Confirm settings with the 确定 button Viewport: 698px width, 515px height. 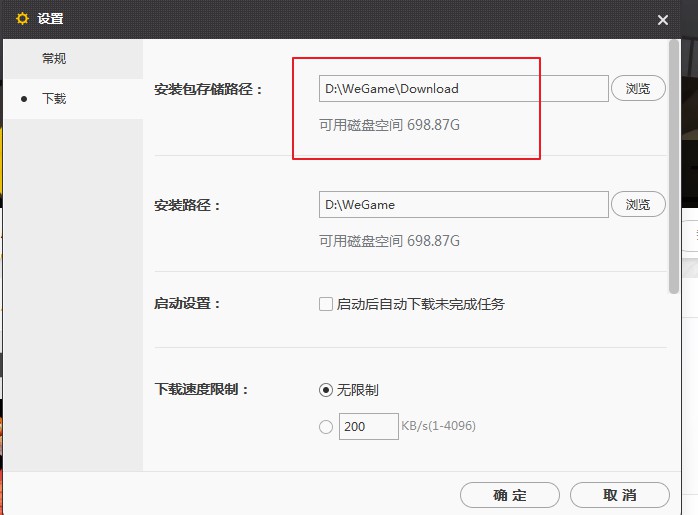pyautogui.click(x=509, y=495)
